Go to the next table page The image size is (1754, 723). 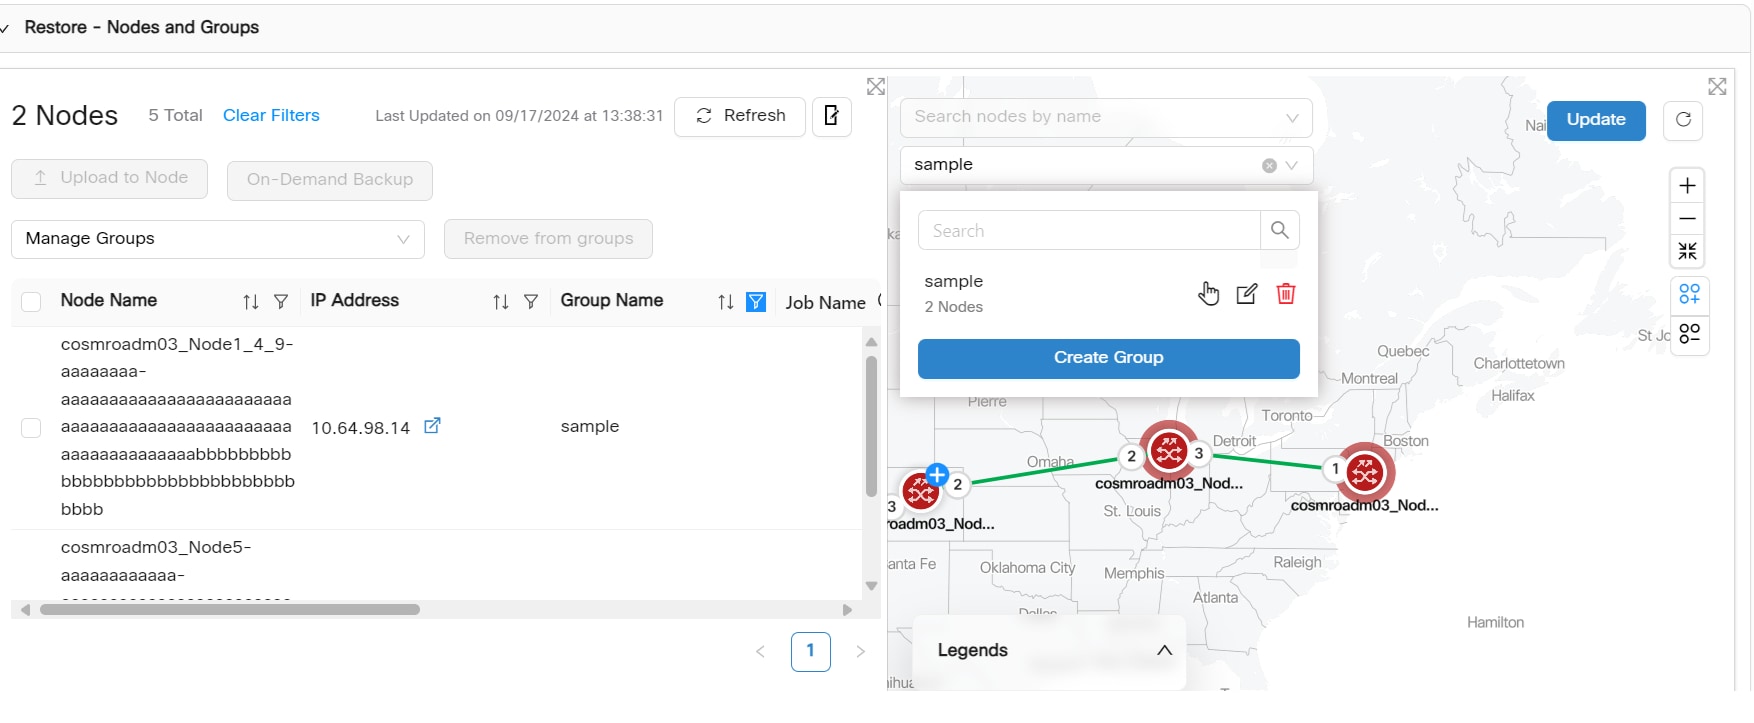861,652
